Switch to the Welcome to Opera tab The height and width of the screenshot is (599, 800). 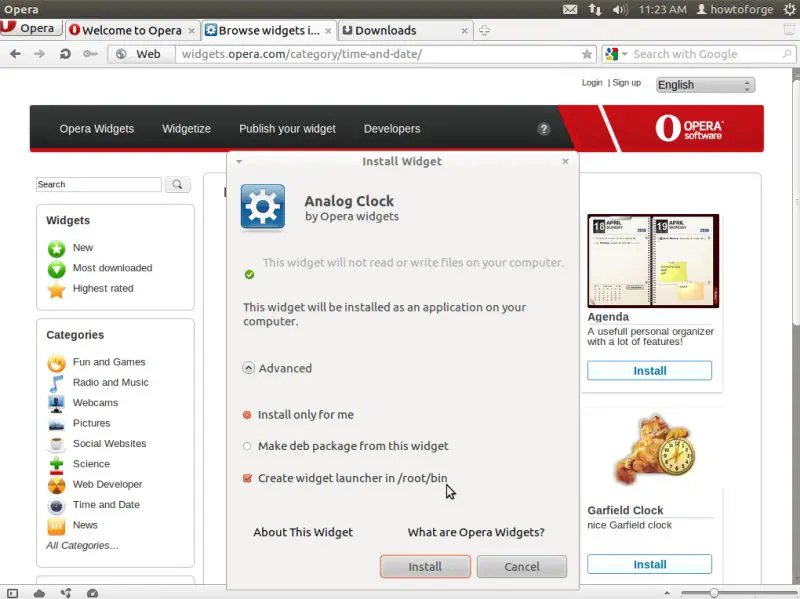[132, 30]
